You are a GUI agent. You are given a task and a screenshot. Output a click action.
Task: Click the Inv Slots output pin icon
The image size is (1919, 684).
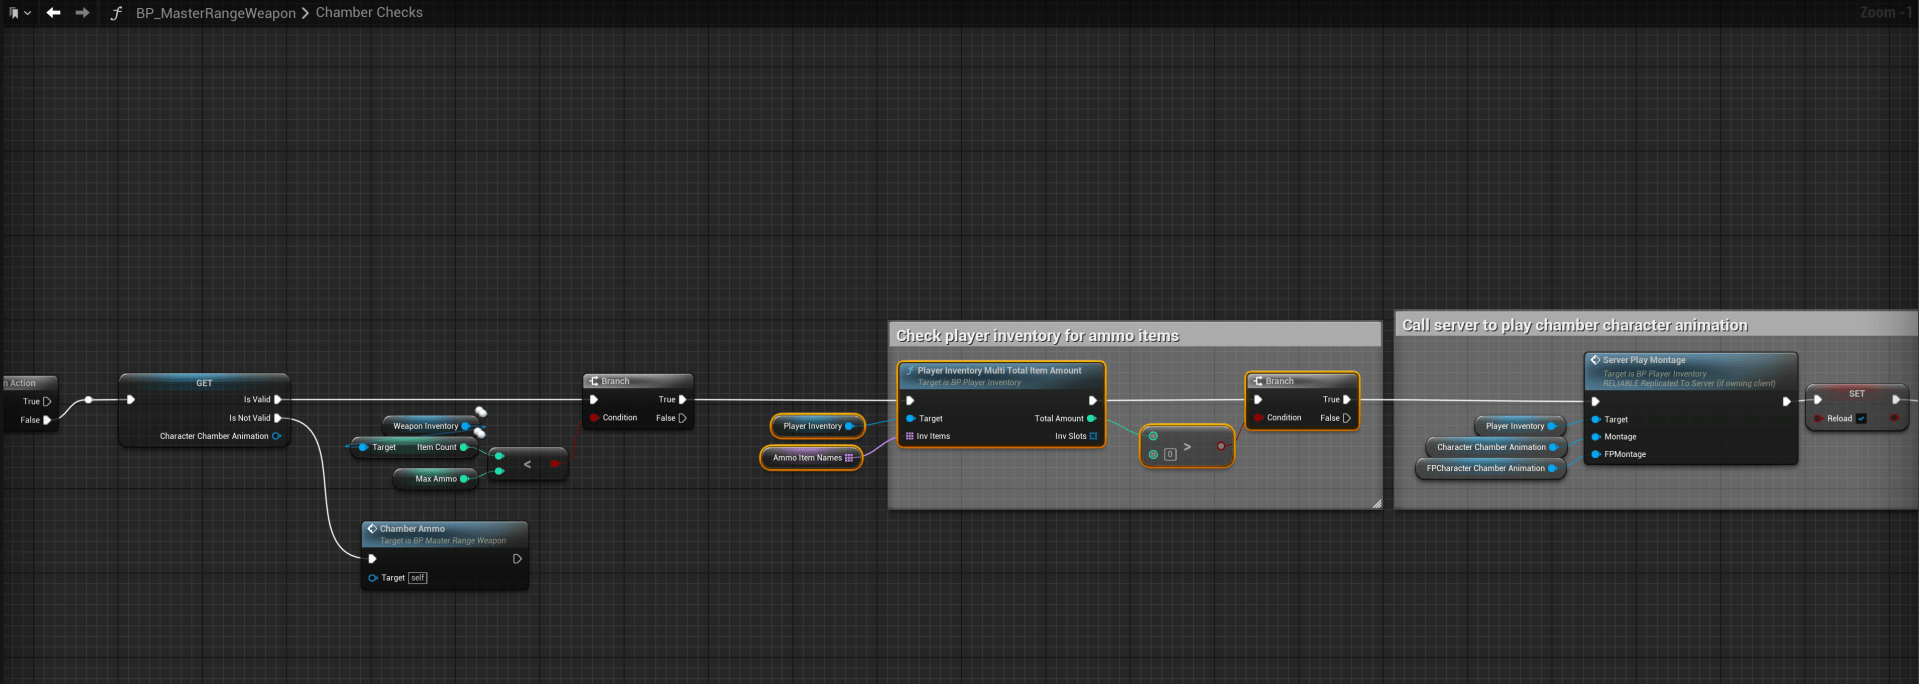coord(1093,436)
